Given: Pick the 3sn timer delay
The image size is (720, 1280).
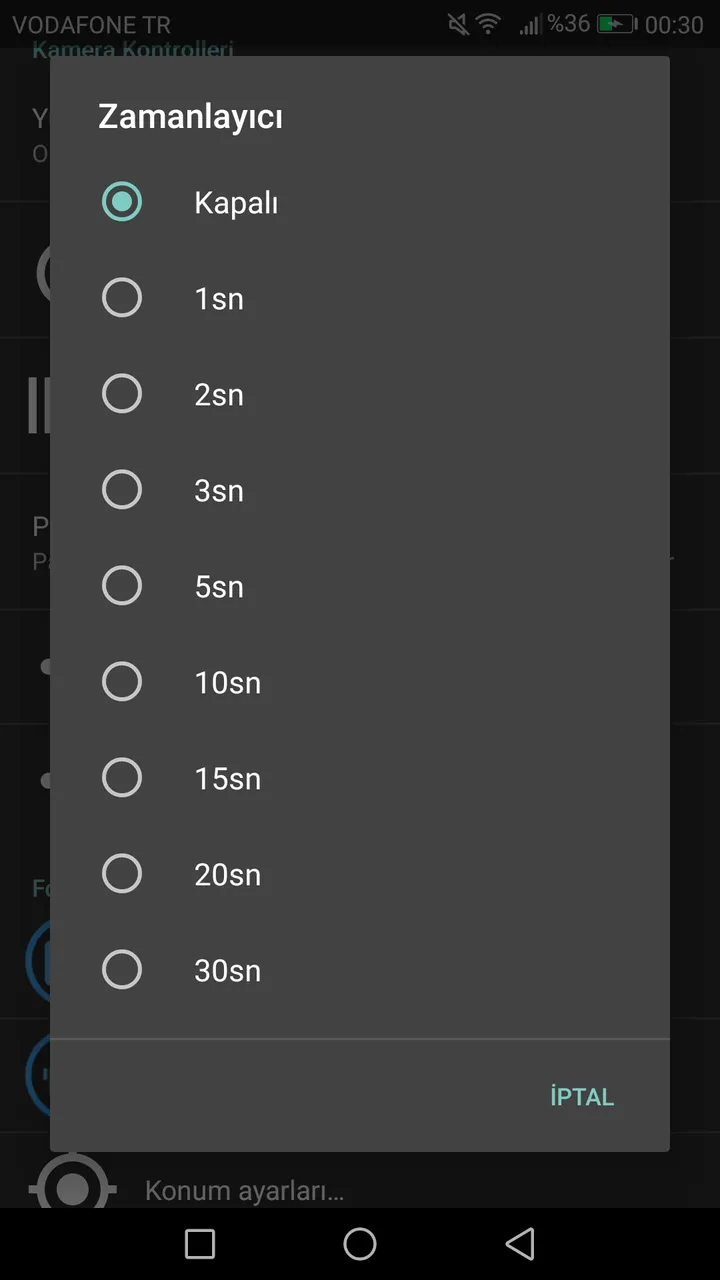Looking at the screenshot, I should pos(360,490).
